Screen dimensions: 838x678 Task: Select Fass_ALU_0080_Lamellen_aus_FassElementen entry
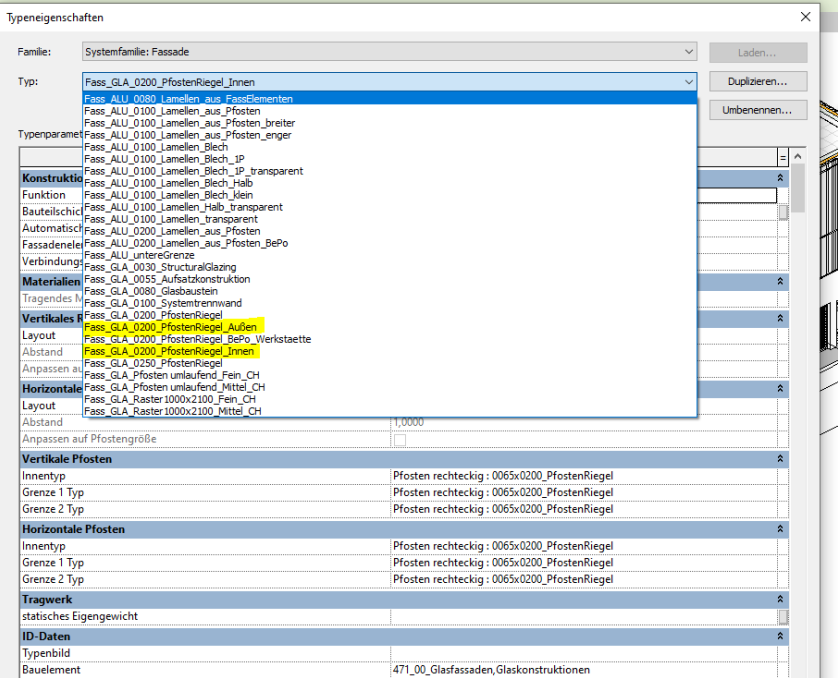188,99
